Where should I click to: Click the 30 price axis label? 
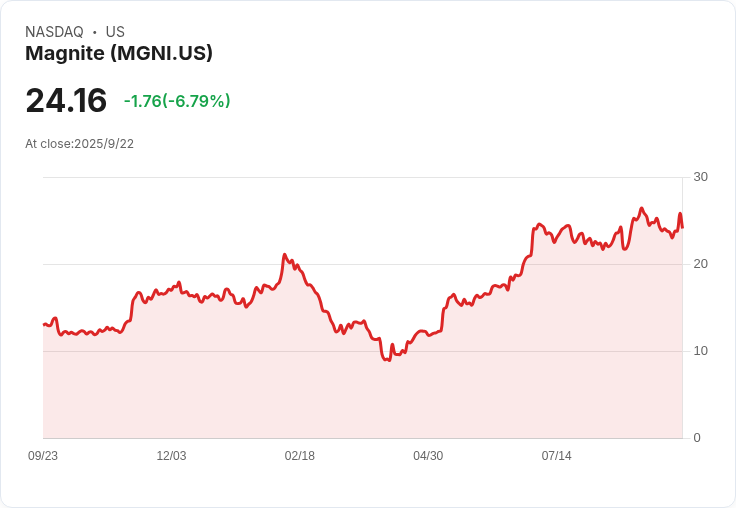(700, 177)
